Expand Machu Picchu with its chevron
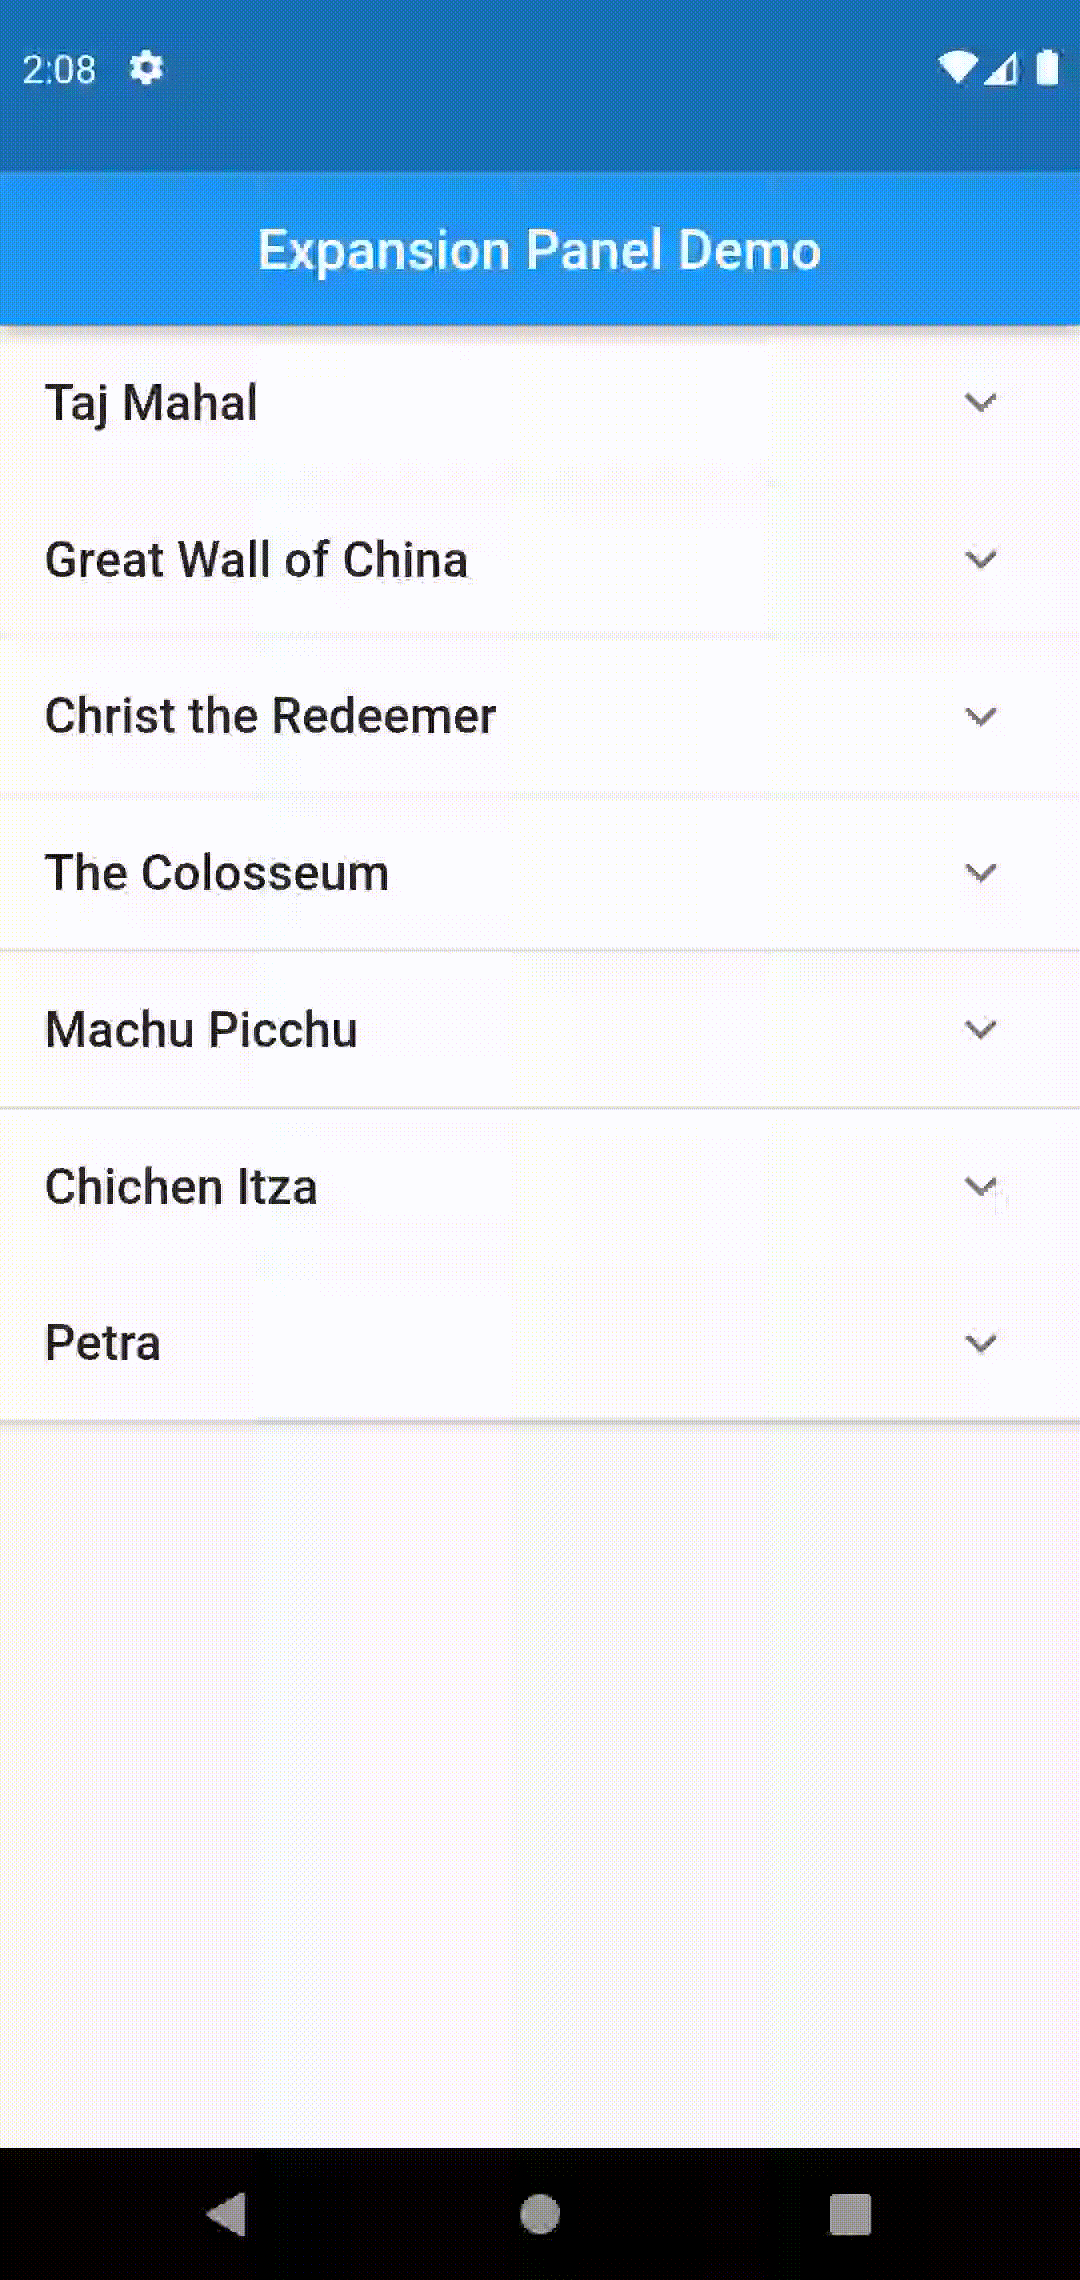This screenshot has width=1080, height=2280. 980,1029
